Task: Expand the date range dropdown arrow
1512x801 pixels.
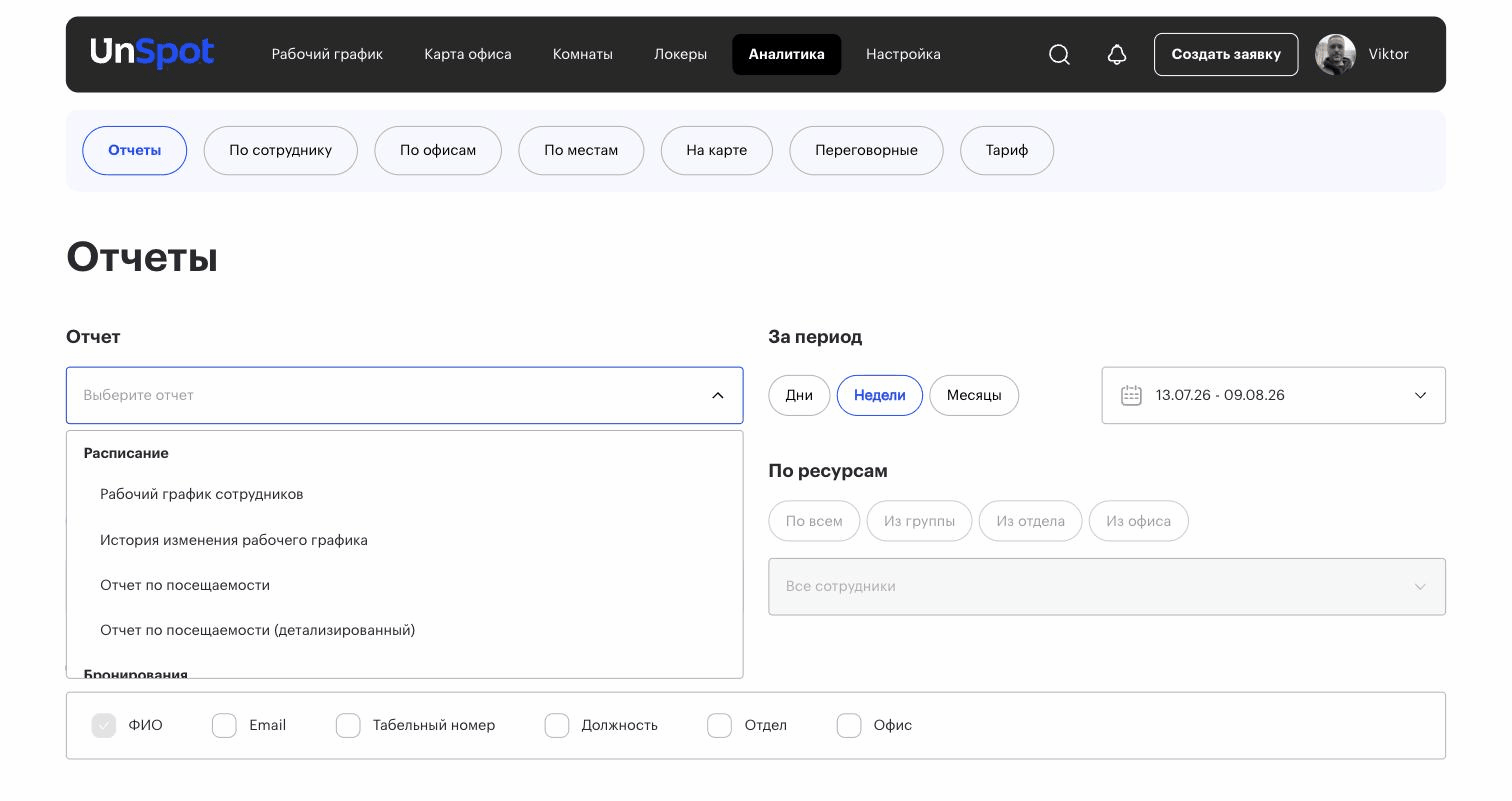Action: [x=1420, y=395]
